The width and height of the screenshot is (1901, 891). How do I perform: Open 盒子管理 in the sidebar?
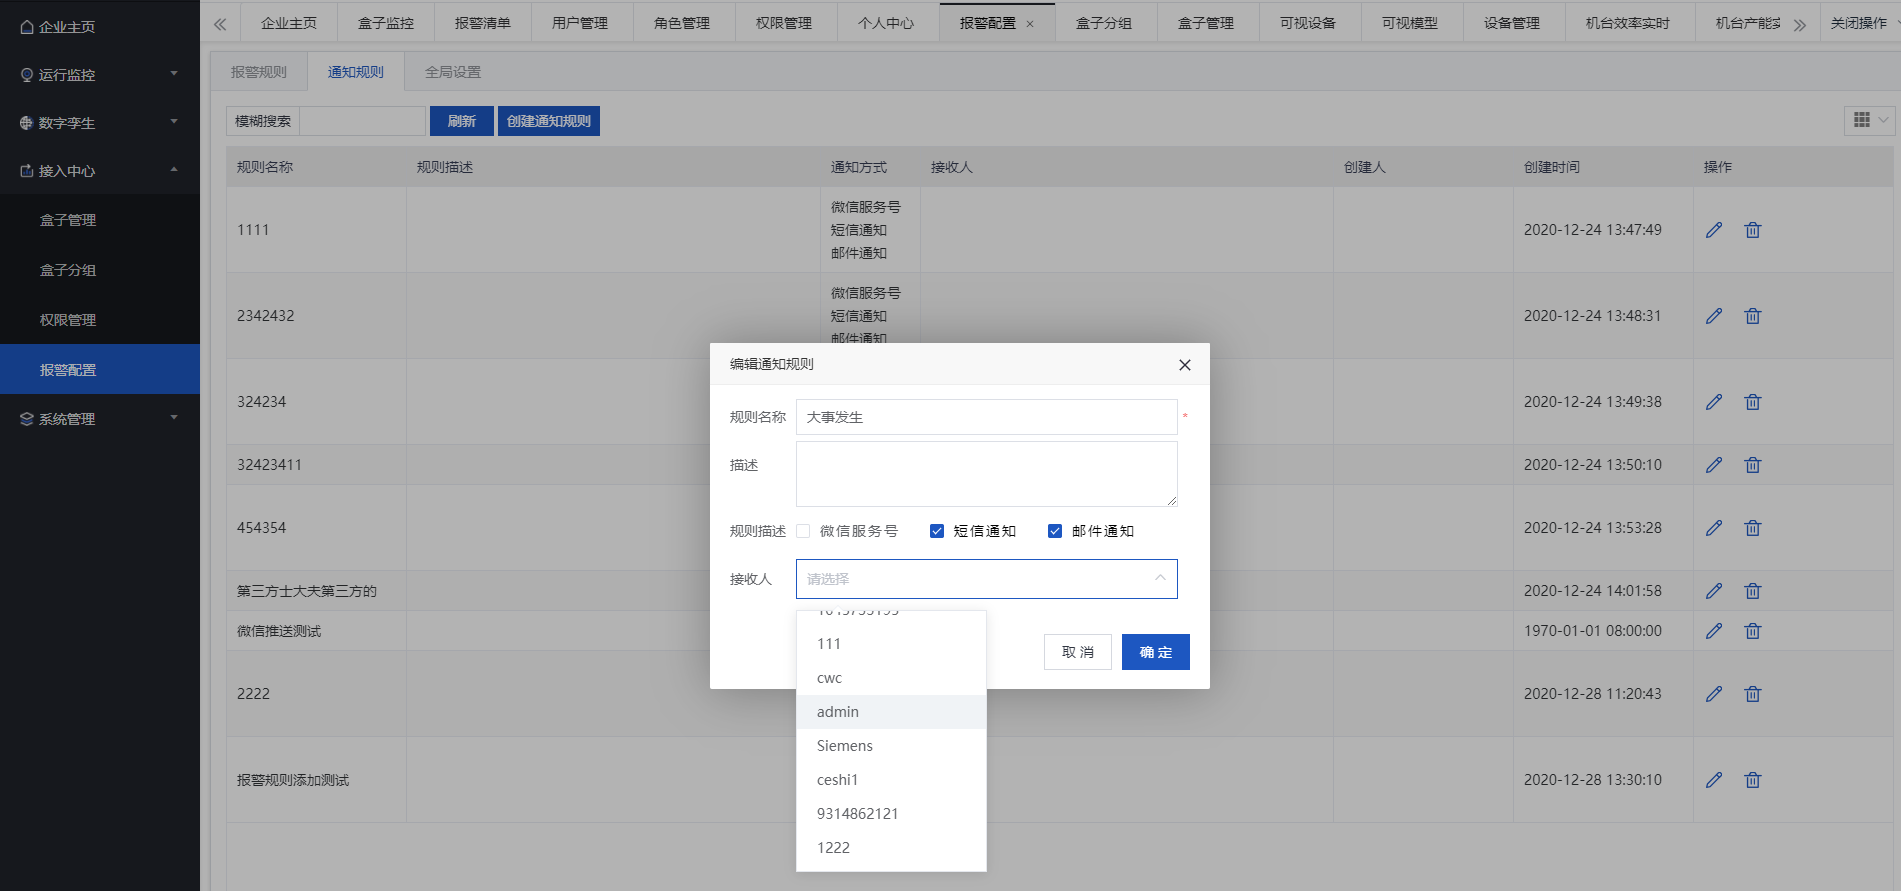[x=100, y=220]
